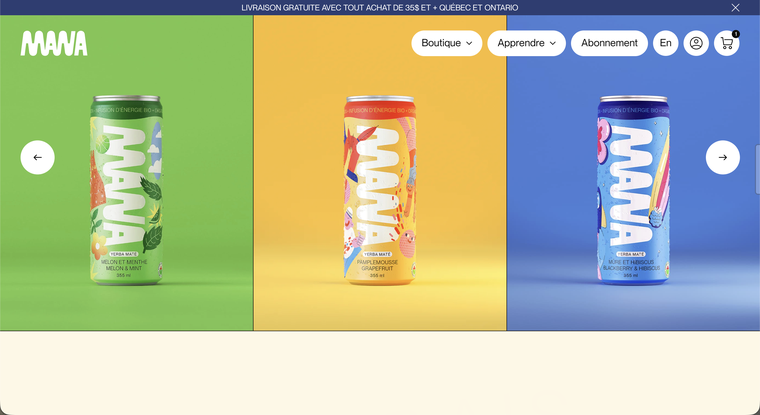This screenshot has width=760, height=415.
Task: Open the Abonnement page
Action: pos(609,43)
